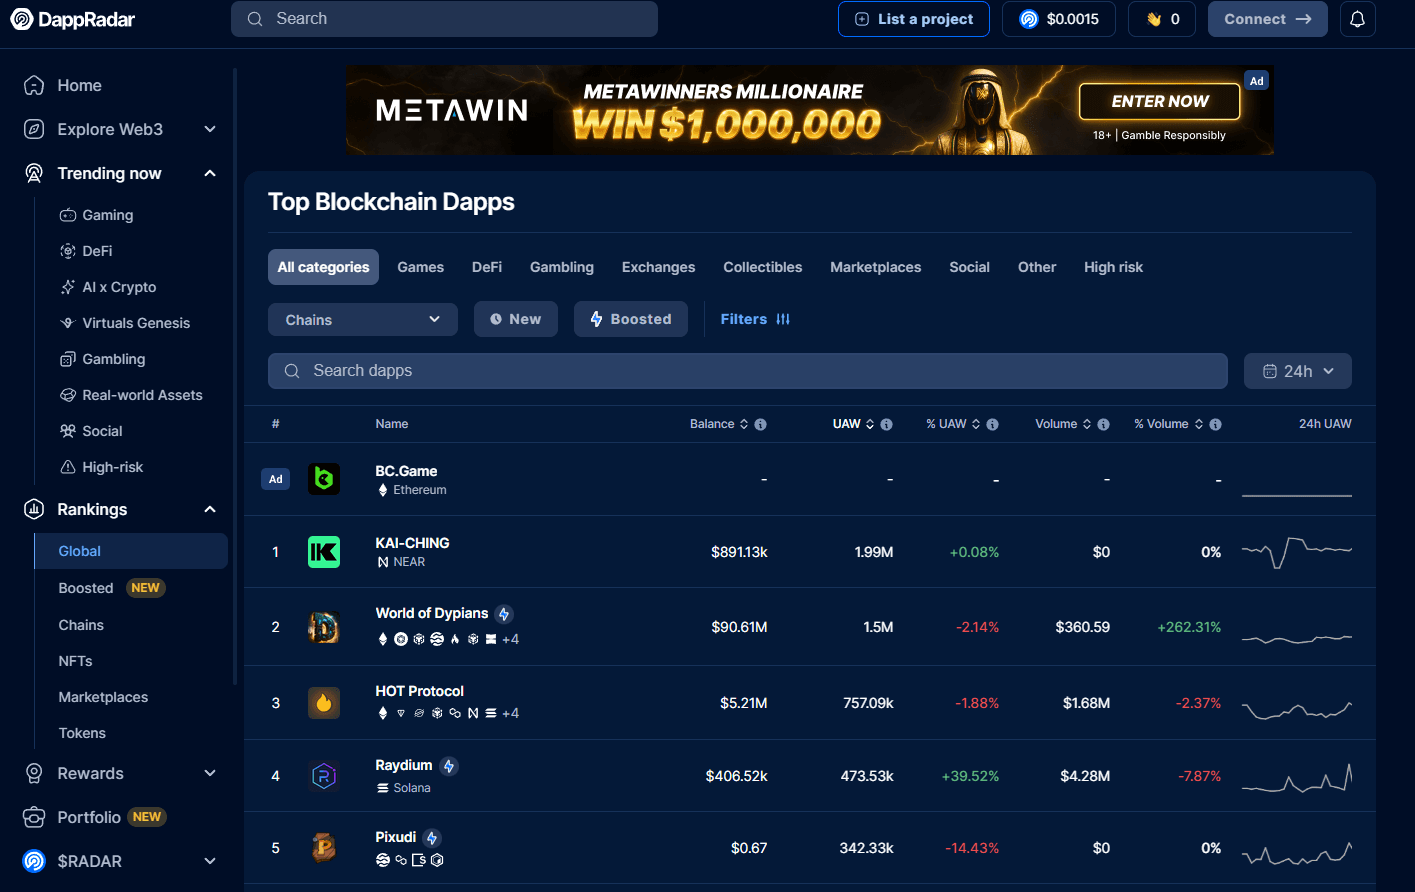
Task: Switch to the Games category tab
Action: pyautogui.click(x=420, y=267)
